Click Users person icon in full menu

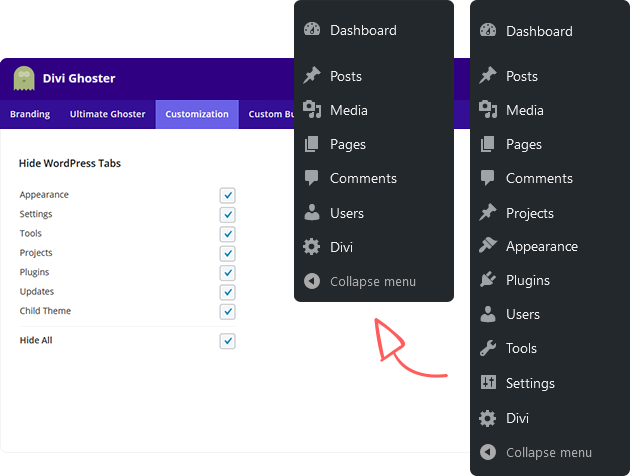pyautogui.click(x=488, y=314)
